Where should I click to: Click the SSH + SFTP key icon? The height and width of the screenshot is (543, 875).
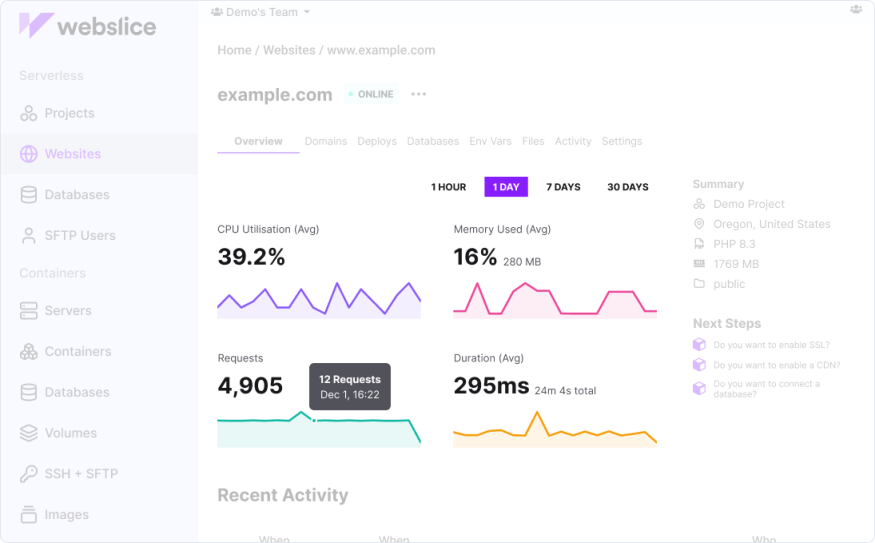pos(29,474)
